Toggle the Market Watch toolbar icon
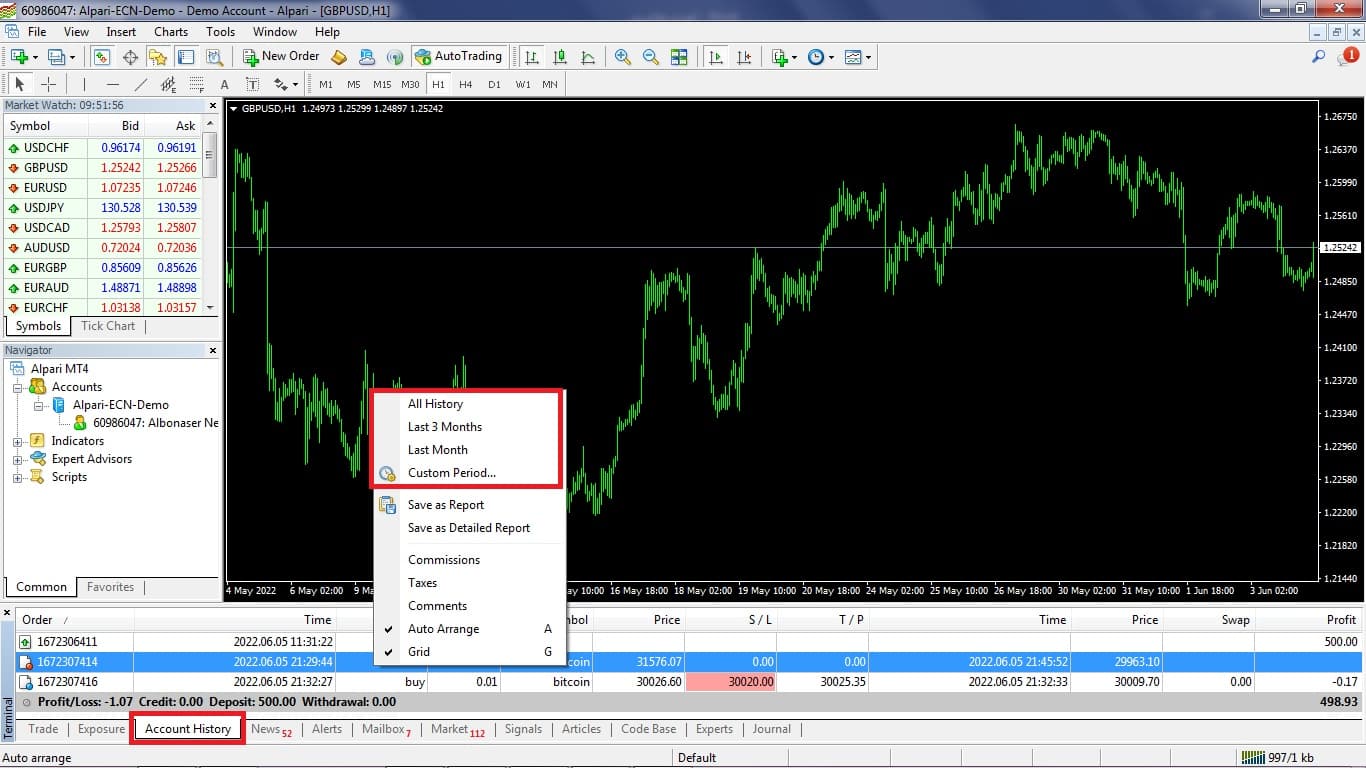Image resolution: width=1366 pixels, height=768 pixels. tap(102, 57)
